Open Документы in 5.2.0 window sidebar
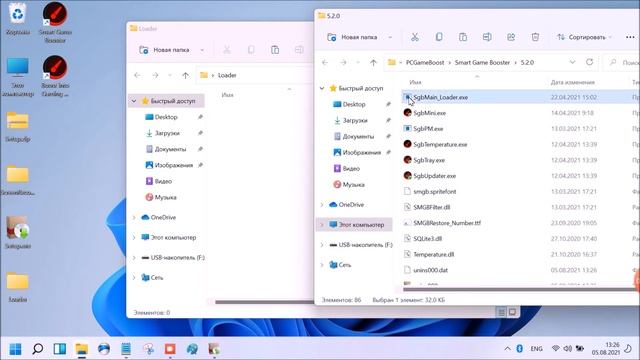This screenshot has height=360, width=640. coord(358,136)
